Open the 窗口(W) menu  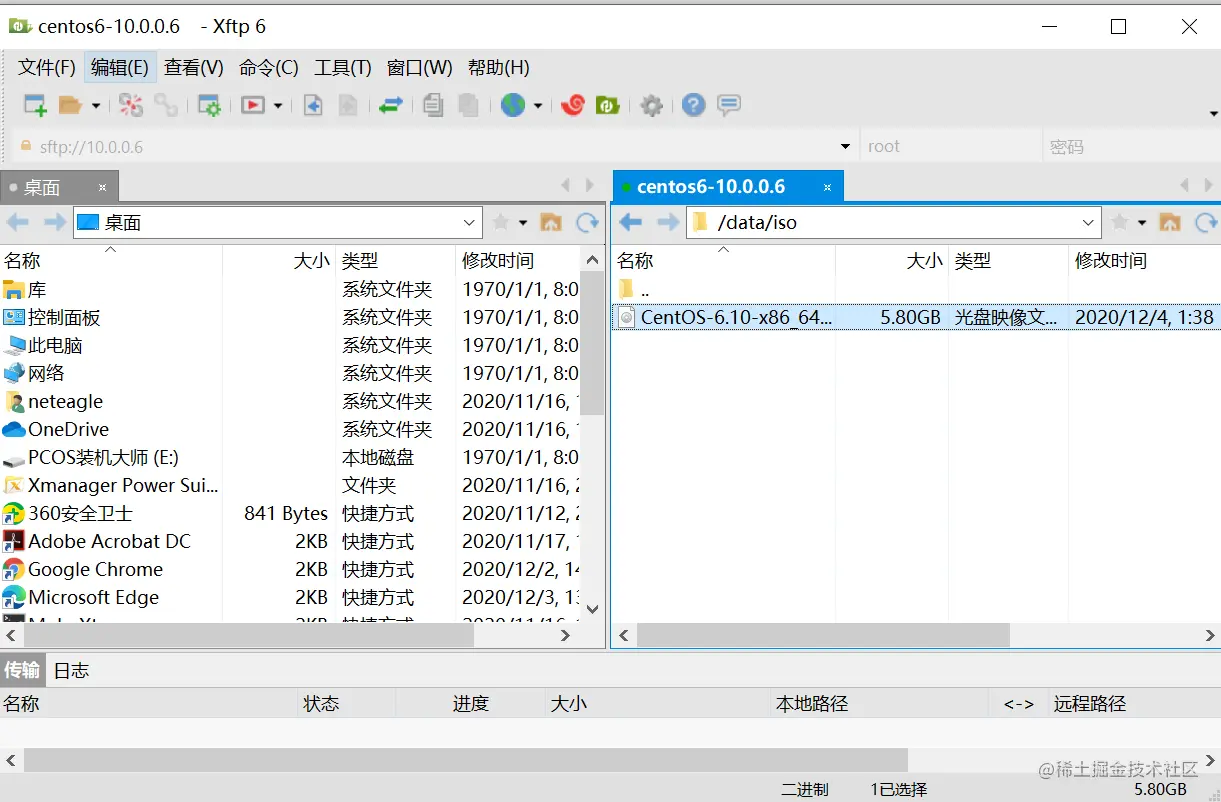tap(420, 67)
